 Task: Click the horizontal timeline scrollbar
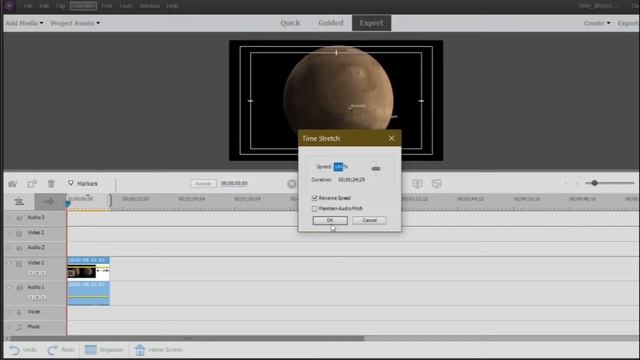[187, 338]
